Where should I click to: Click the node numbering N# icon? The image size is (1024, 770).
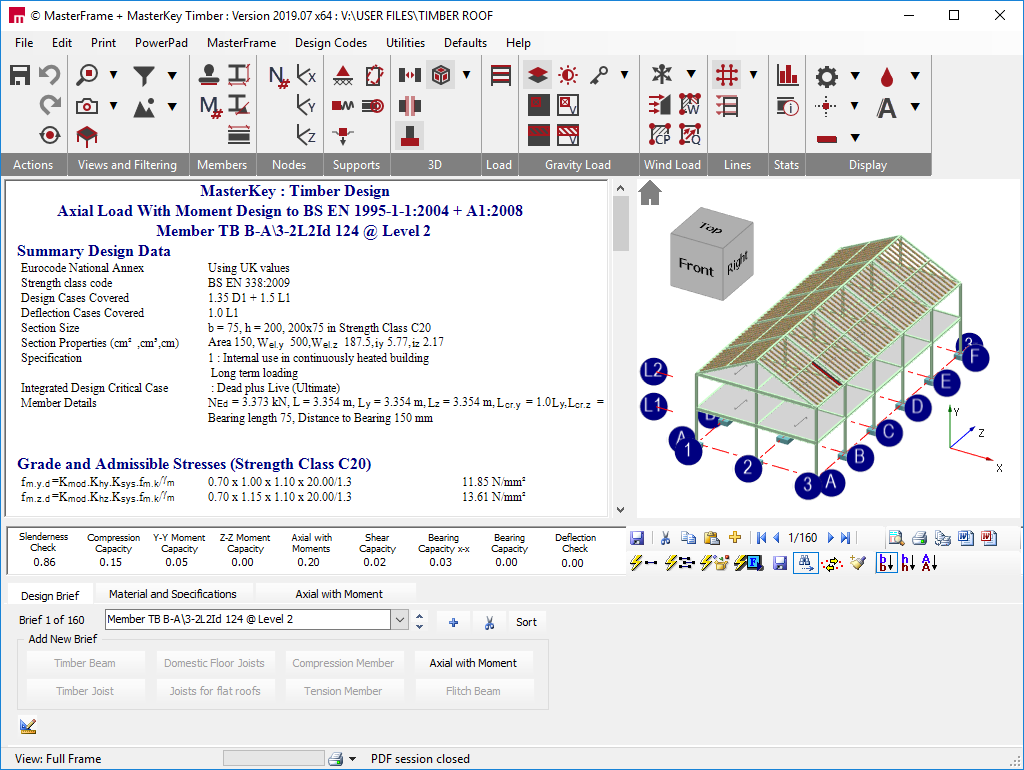278,76
